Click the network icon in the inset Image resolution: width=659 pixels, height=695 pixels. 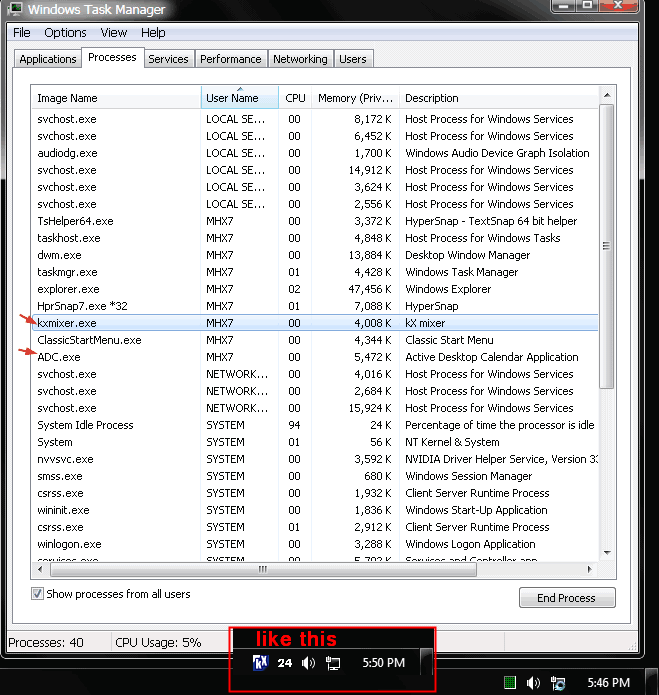tap(333, 663)
